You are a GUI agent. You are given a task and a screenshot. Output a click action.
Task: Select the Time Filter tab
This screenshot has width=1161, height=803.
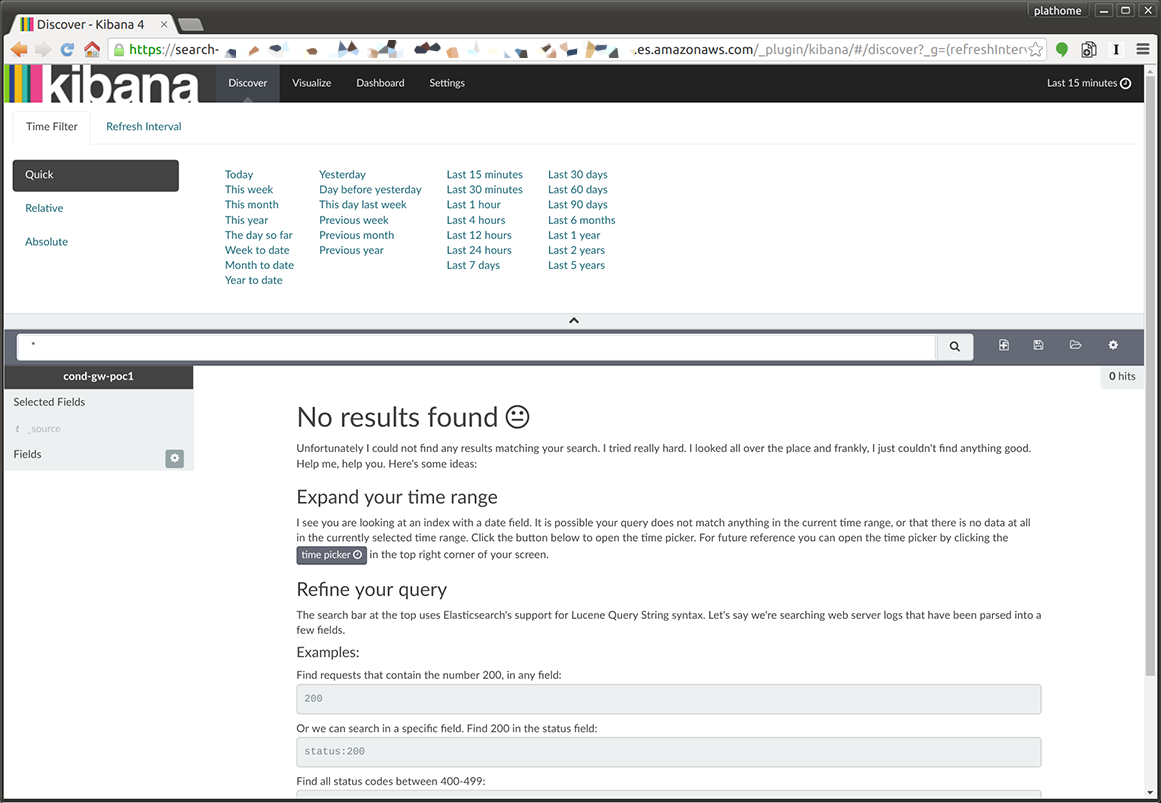[x=52, y=127]
